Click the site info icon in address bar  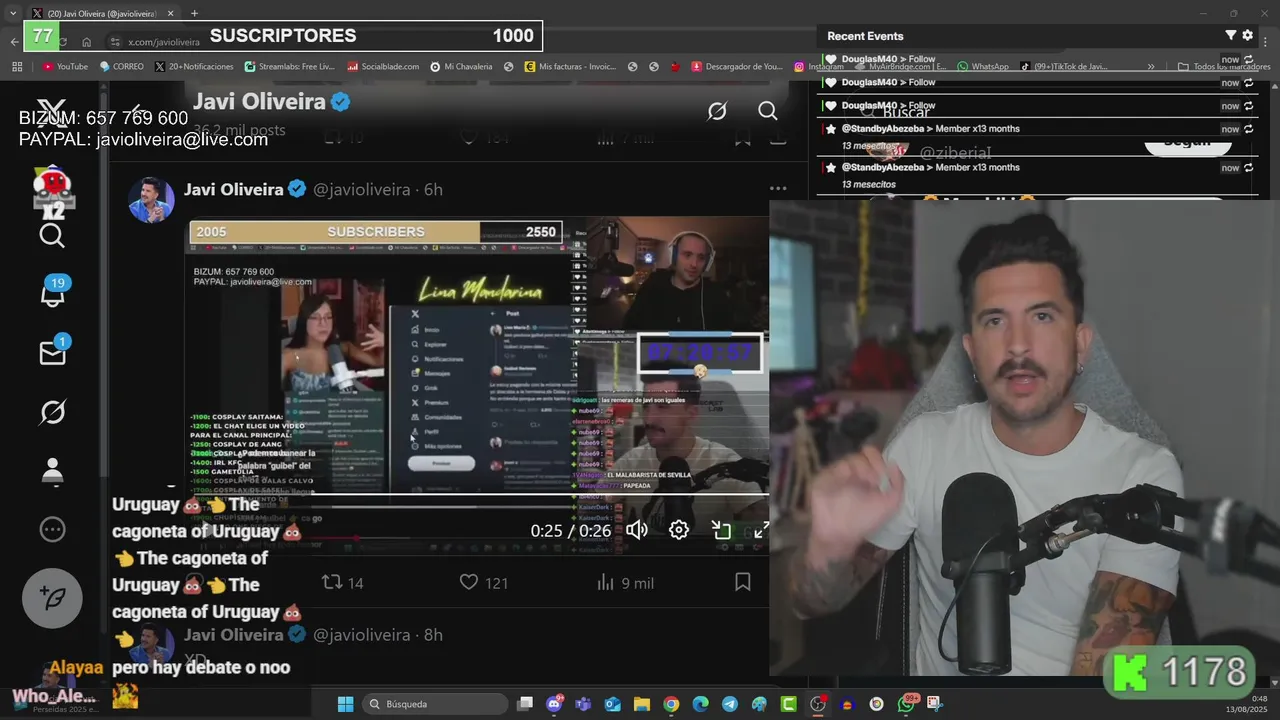point(115,41)
